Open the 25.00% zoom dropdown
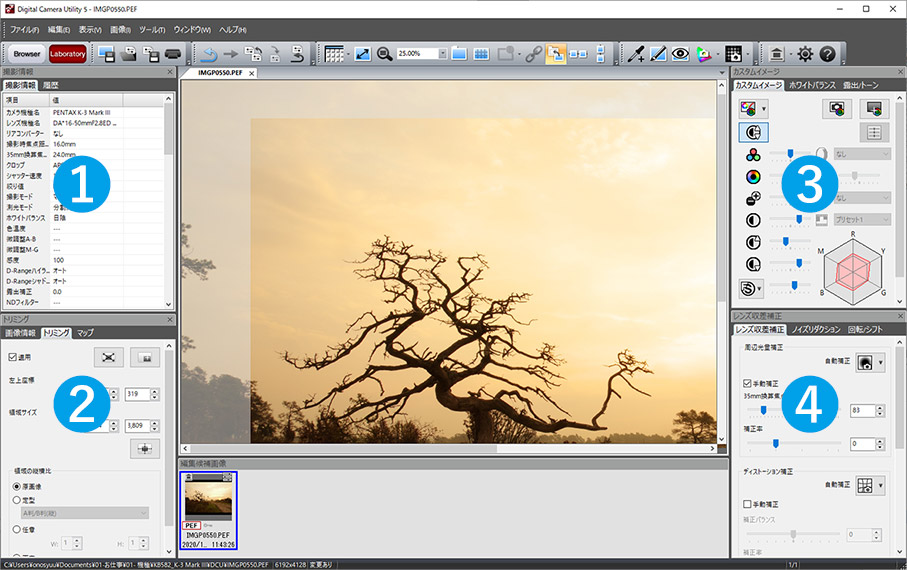 pyautogui.click(x=443, y=54)
